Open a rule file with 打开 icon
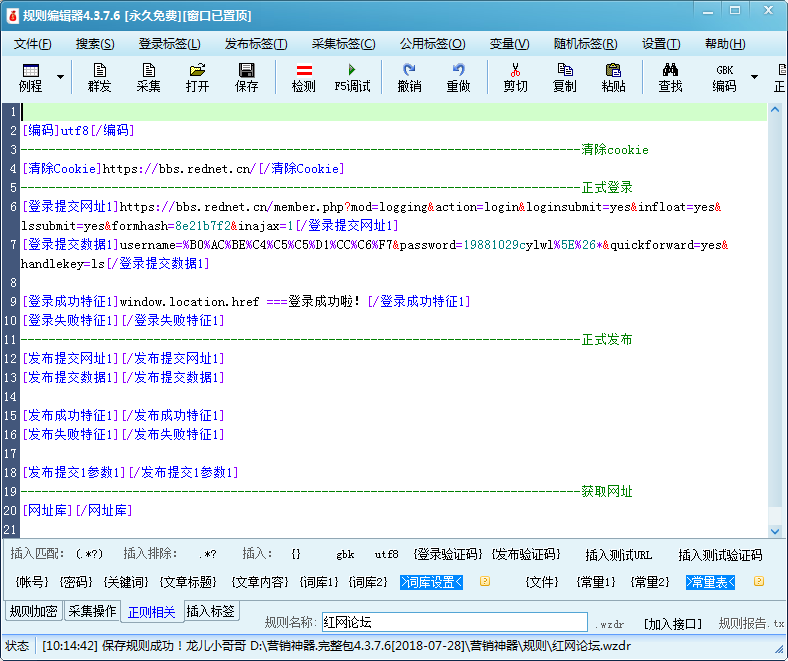The image size is (788, 661). coord(197,77)
